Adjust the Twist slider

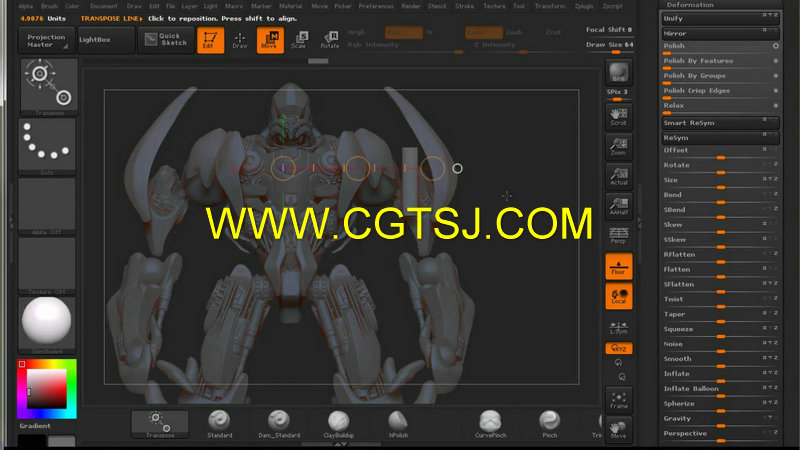(x=720, y=301)
